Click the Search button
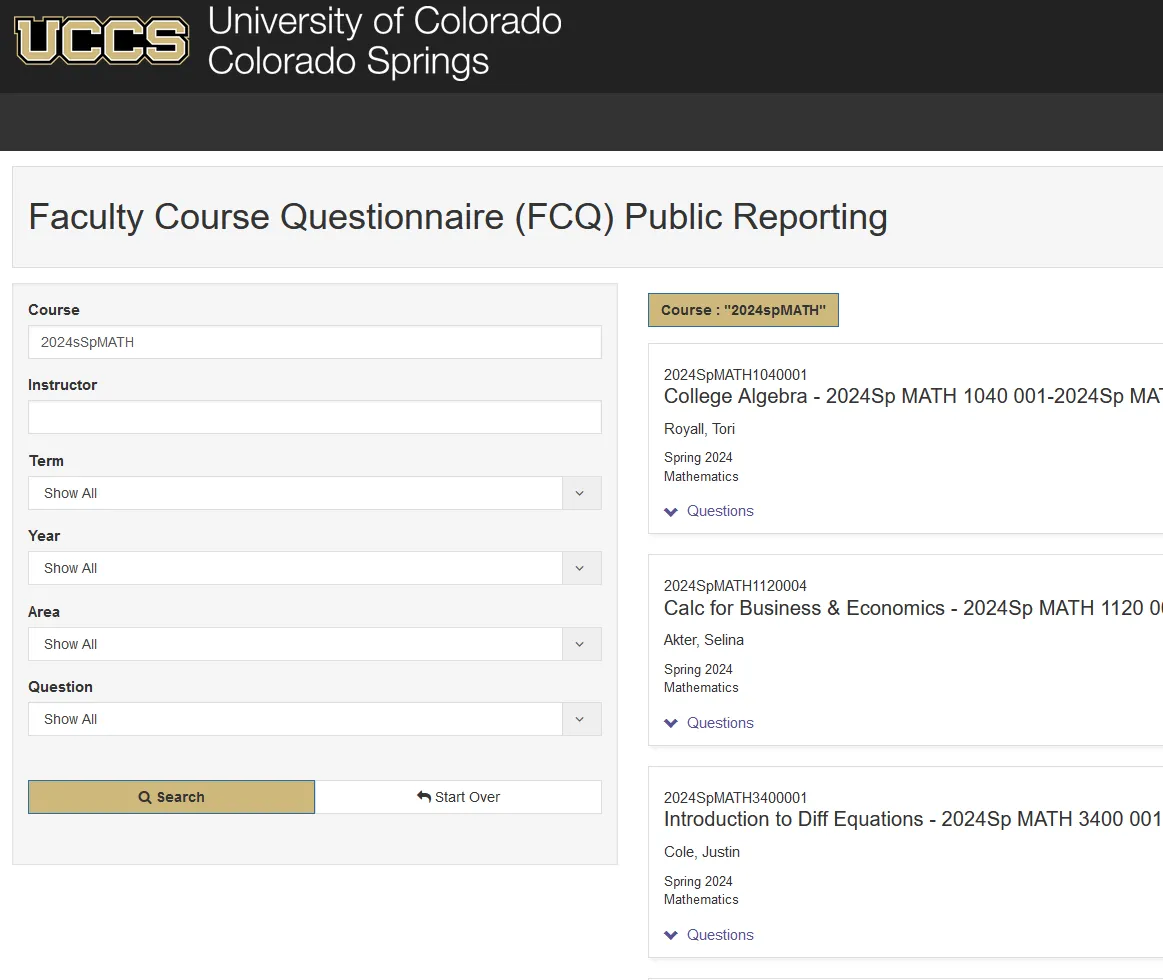 [170, 797]
